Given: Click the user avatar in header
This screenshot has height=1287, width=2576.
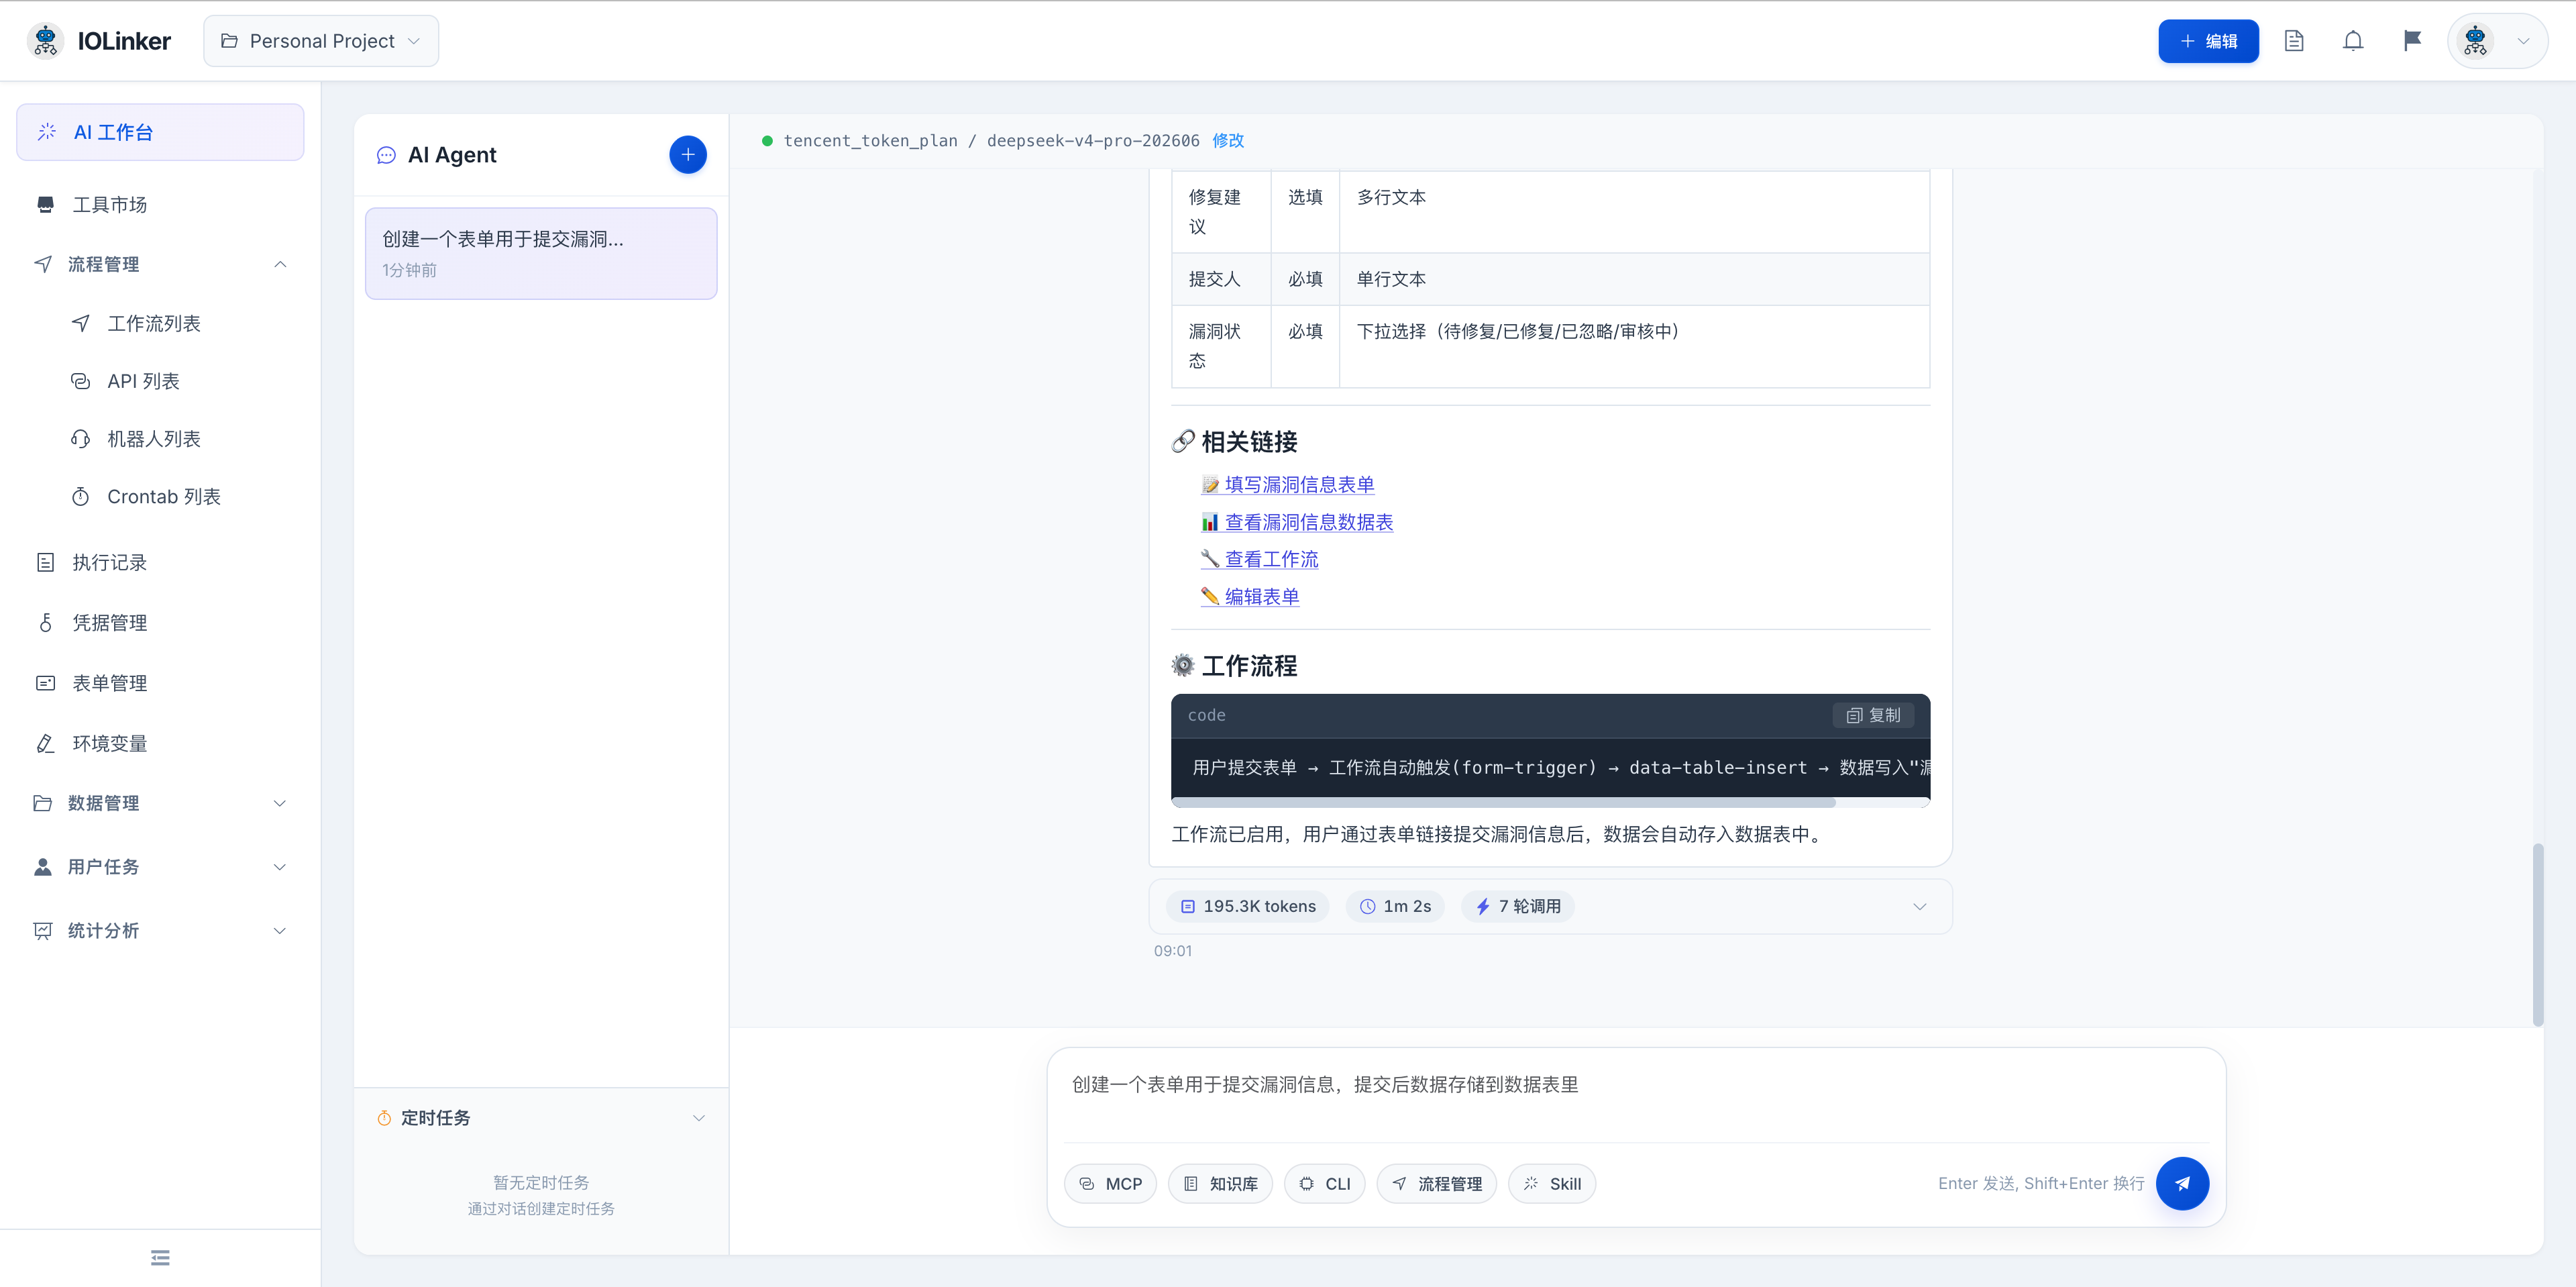Looking at the screenshot, I should click(x=2476, y=41).
